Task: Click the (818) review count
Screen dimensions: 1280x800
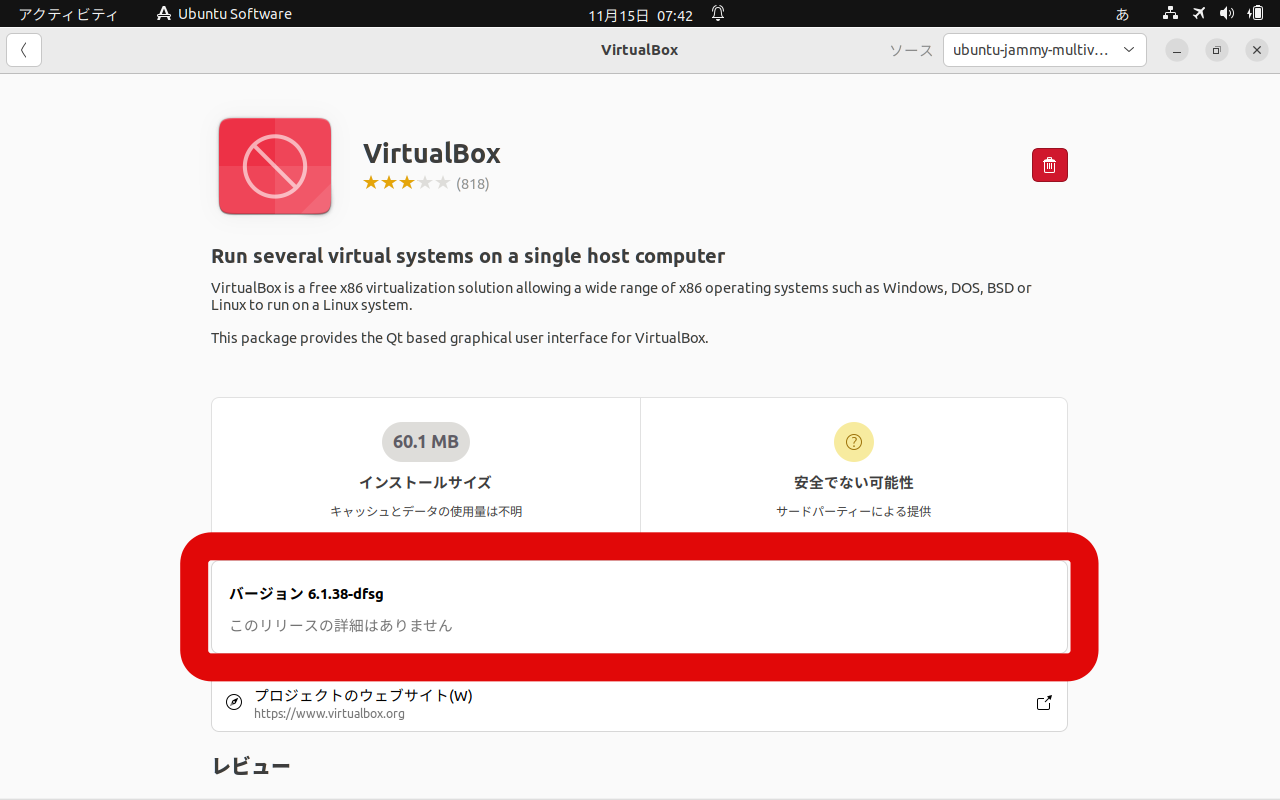Action: (x=473, y=183)
